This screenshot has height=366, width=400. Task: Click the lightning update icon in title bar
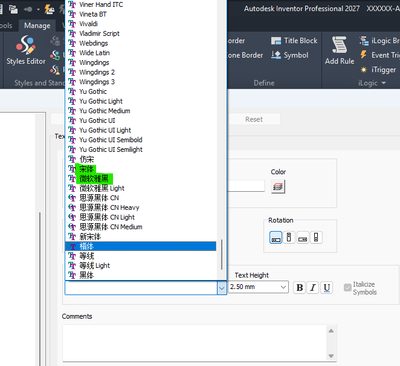click(49, 9)
